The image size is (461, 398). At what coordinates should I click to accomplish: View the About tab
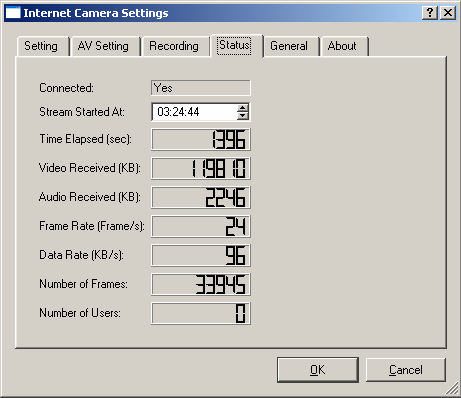(x=344, y=46)
